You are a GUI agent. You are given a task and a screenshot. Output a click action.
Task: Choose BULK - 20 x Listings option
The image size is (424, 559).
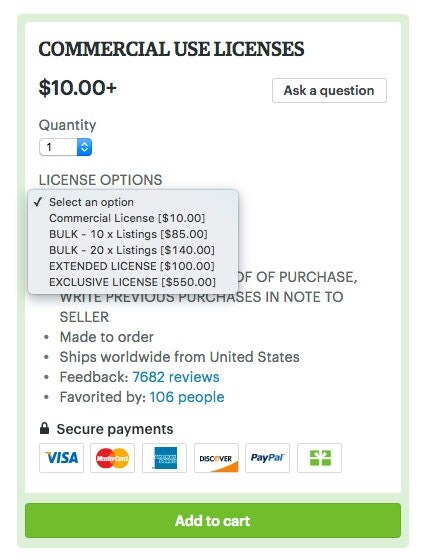coord(132,250)
